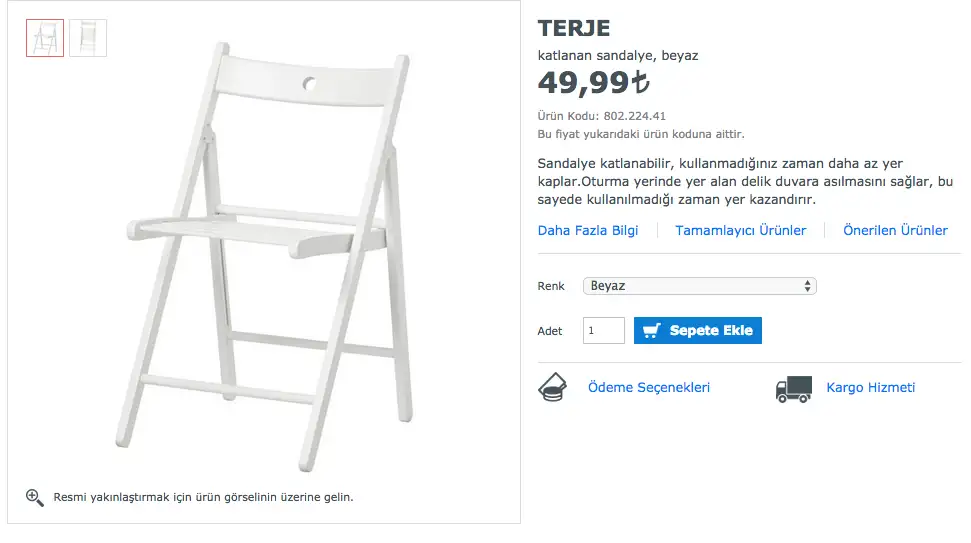View the Önerilen Ürünler tab
Screen dimensions: 971x543
tap(895, 231)
